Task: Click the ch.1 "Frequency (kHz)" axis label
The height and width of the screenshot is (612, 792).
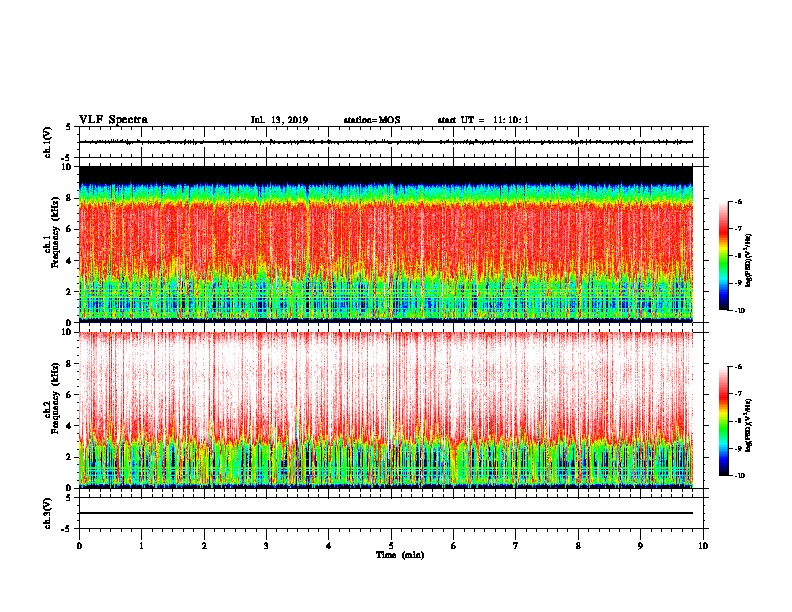Action: click(56, 232)
